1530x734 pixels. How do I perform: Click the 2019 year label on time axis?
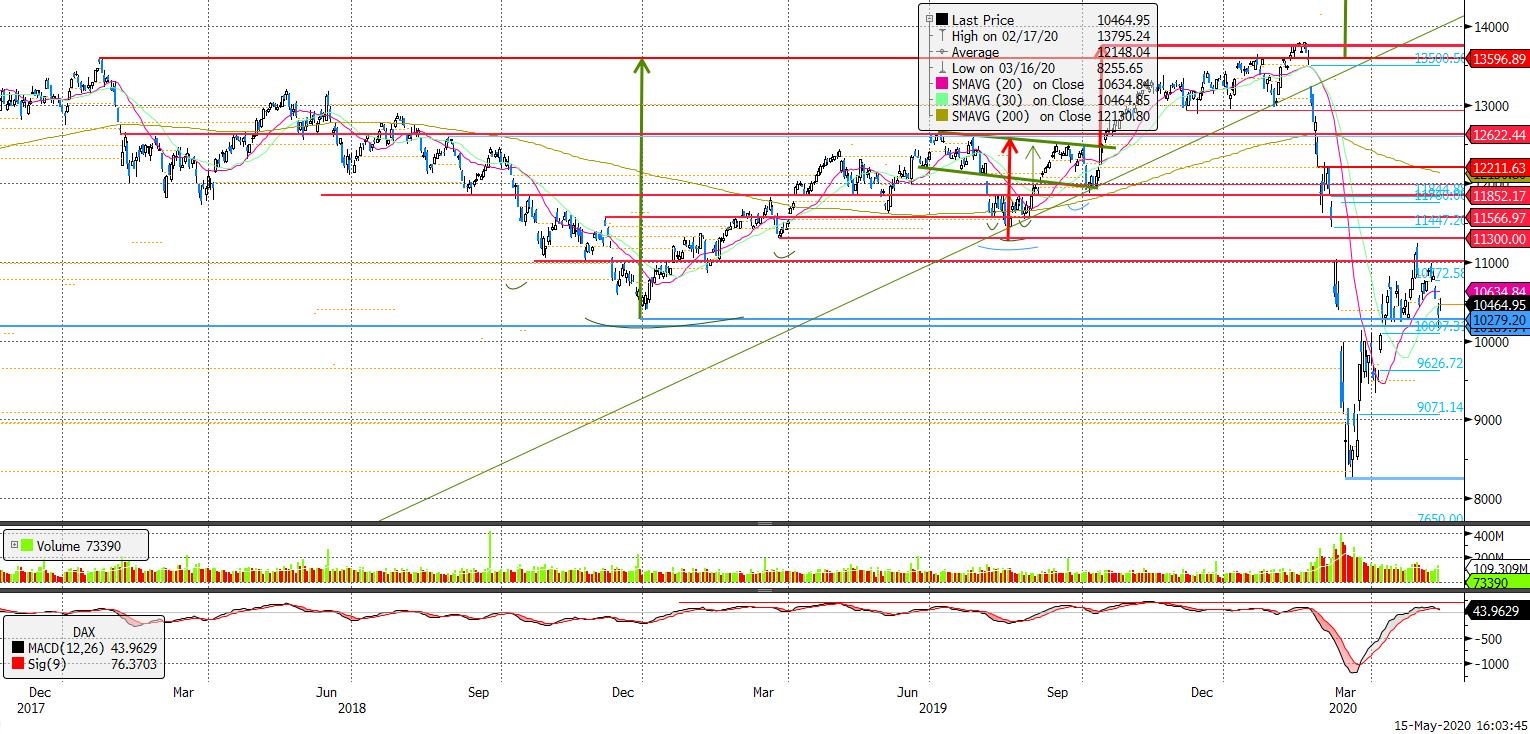coord(932,708)
